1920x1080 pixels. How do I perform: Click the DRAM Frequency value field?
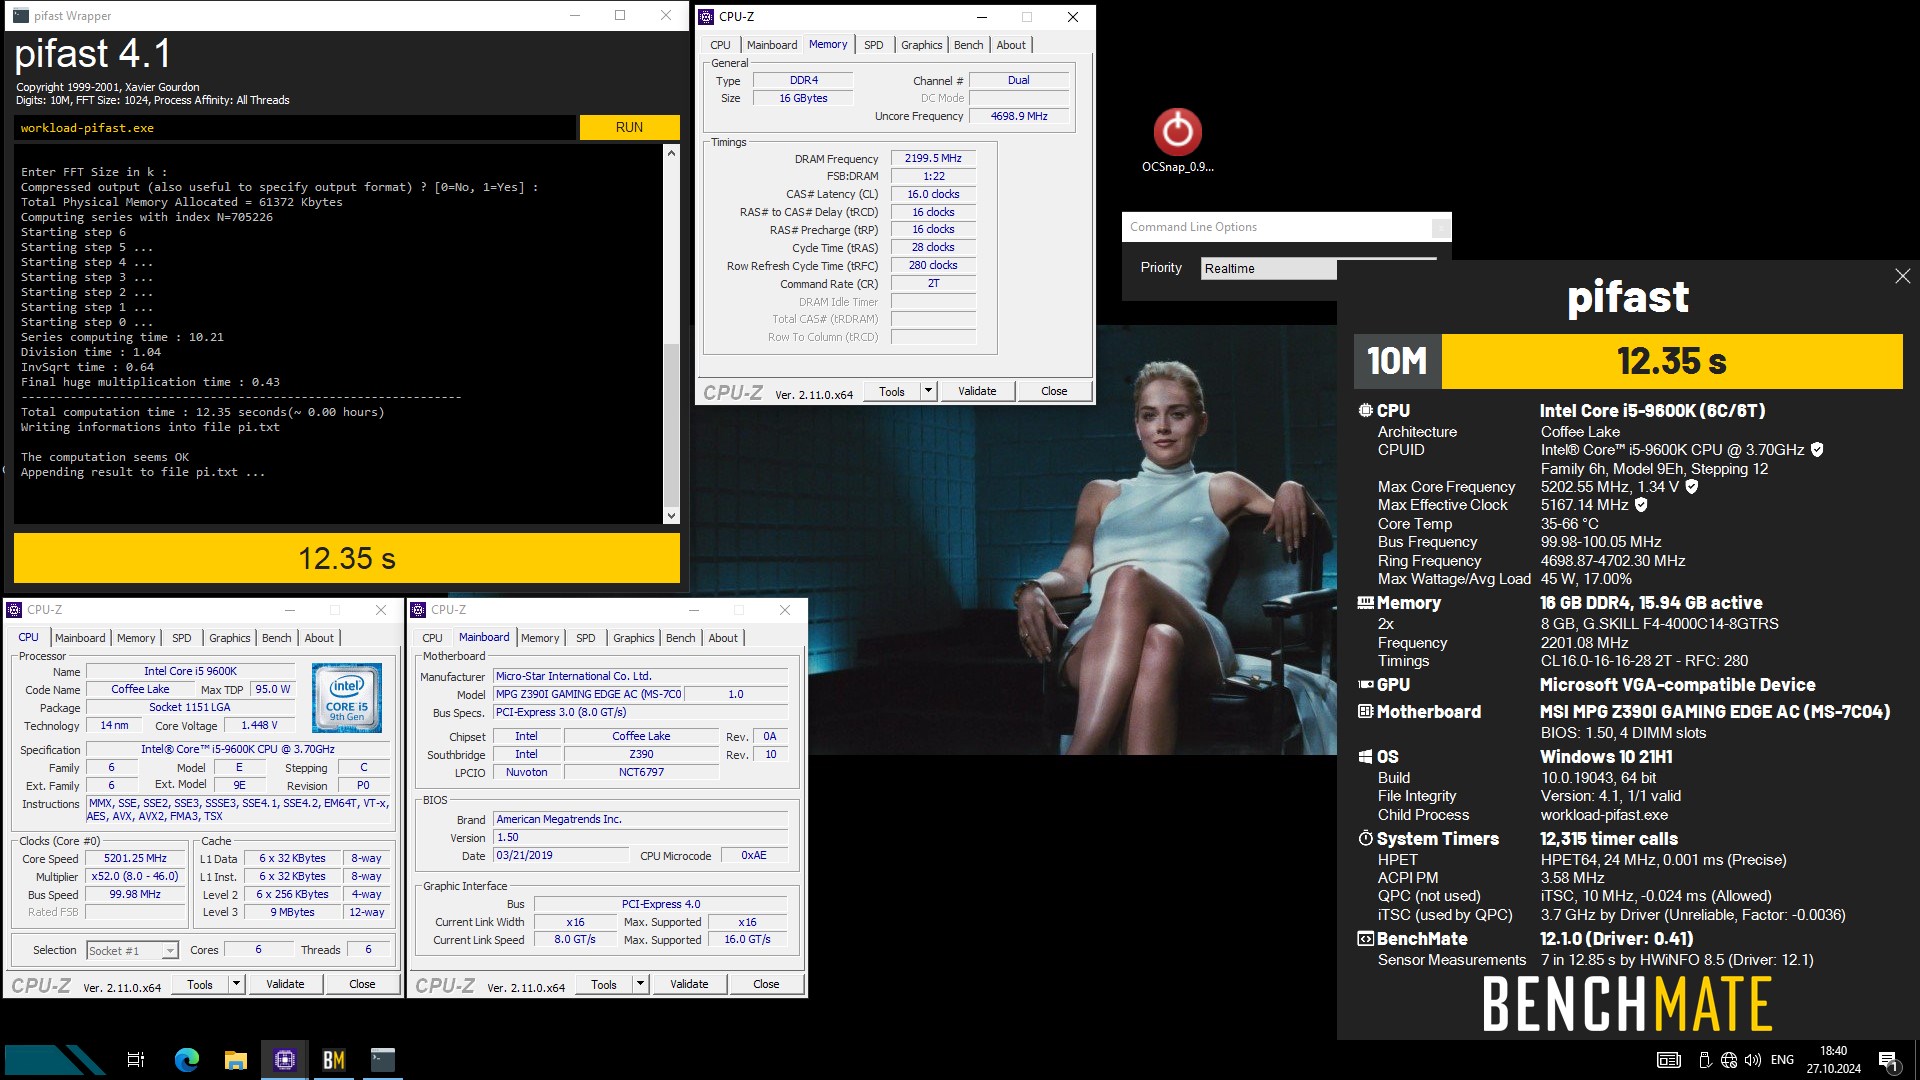pyautogui.click(x=933, y=158)
